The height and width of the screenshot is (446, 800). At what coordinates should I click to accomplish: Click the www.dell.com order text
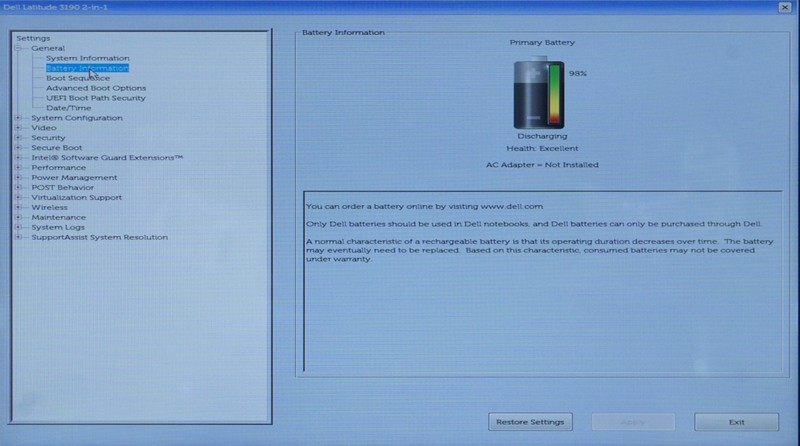point(424,207)
